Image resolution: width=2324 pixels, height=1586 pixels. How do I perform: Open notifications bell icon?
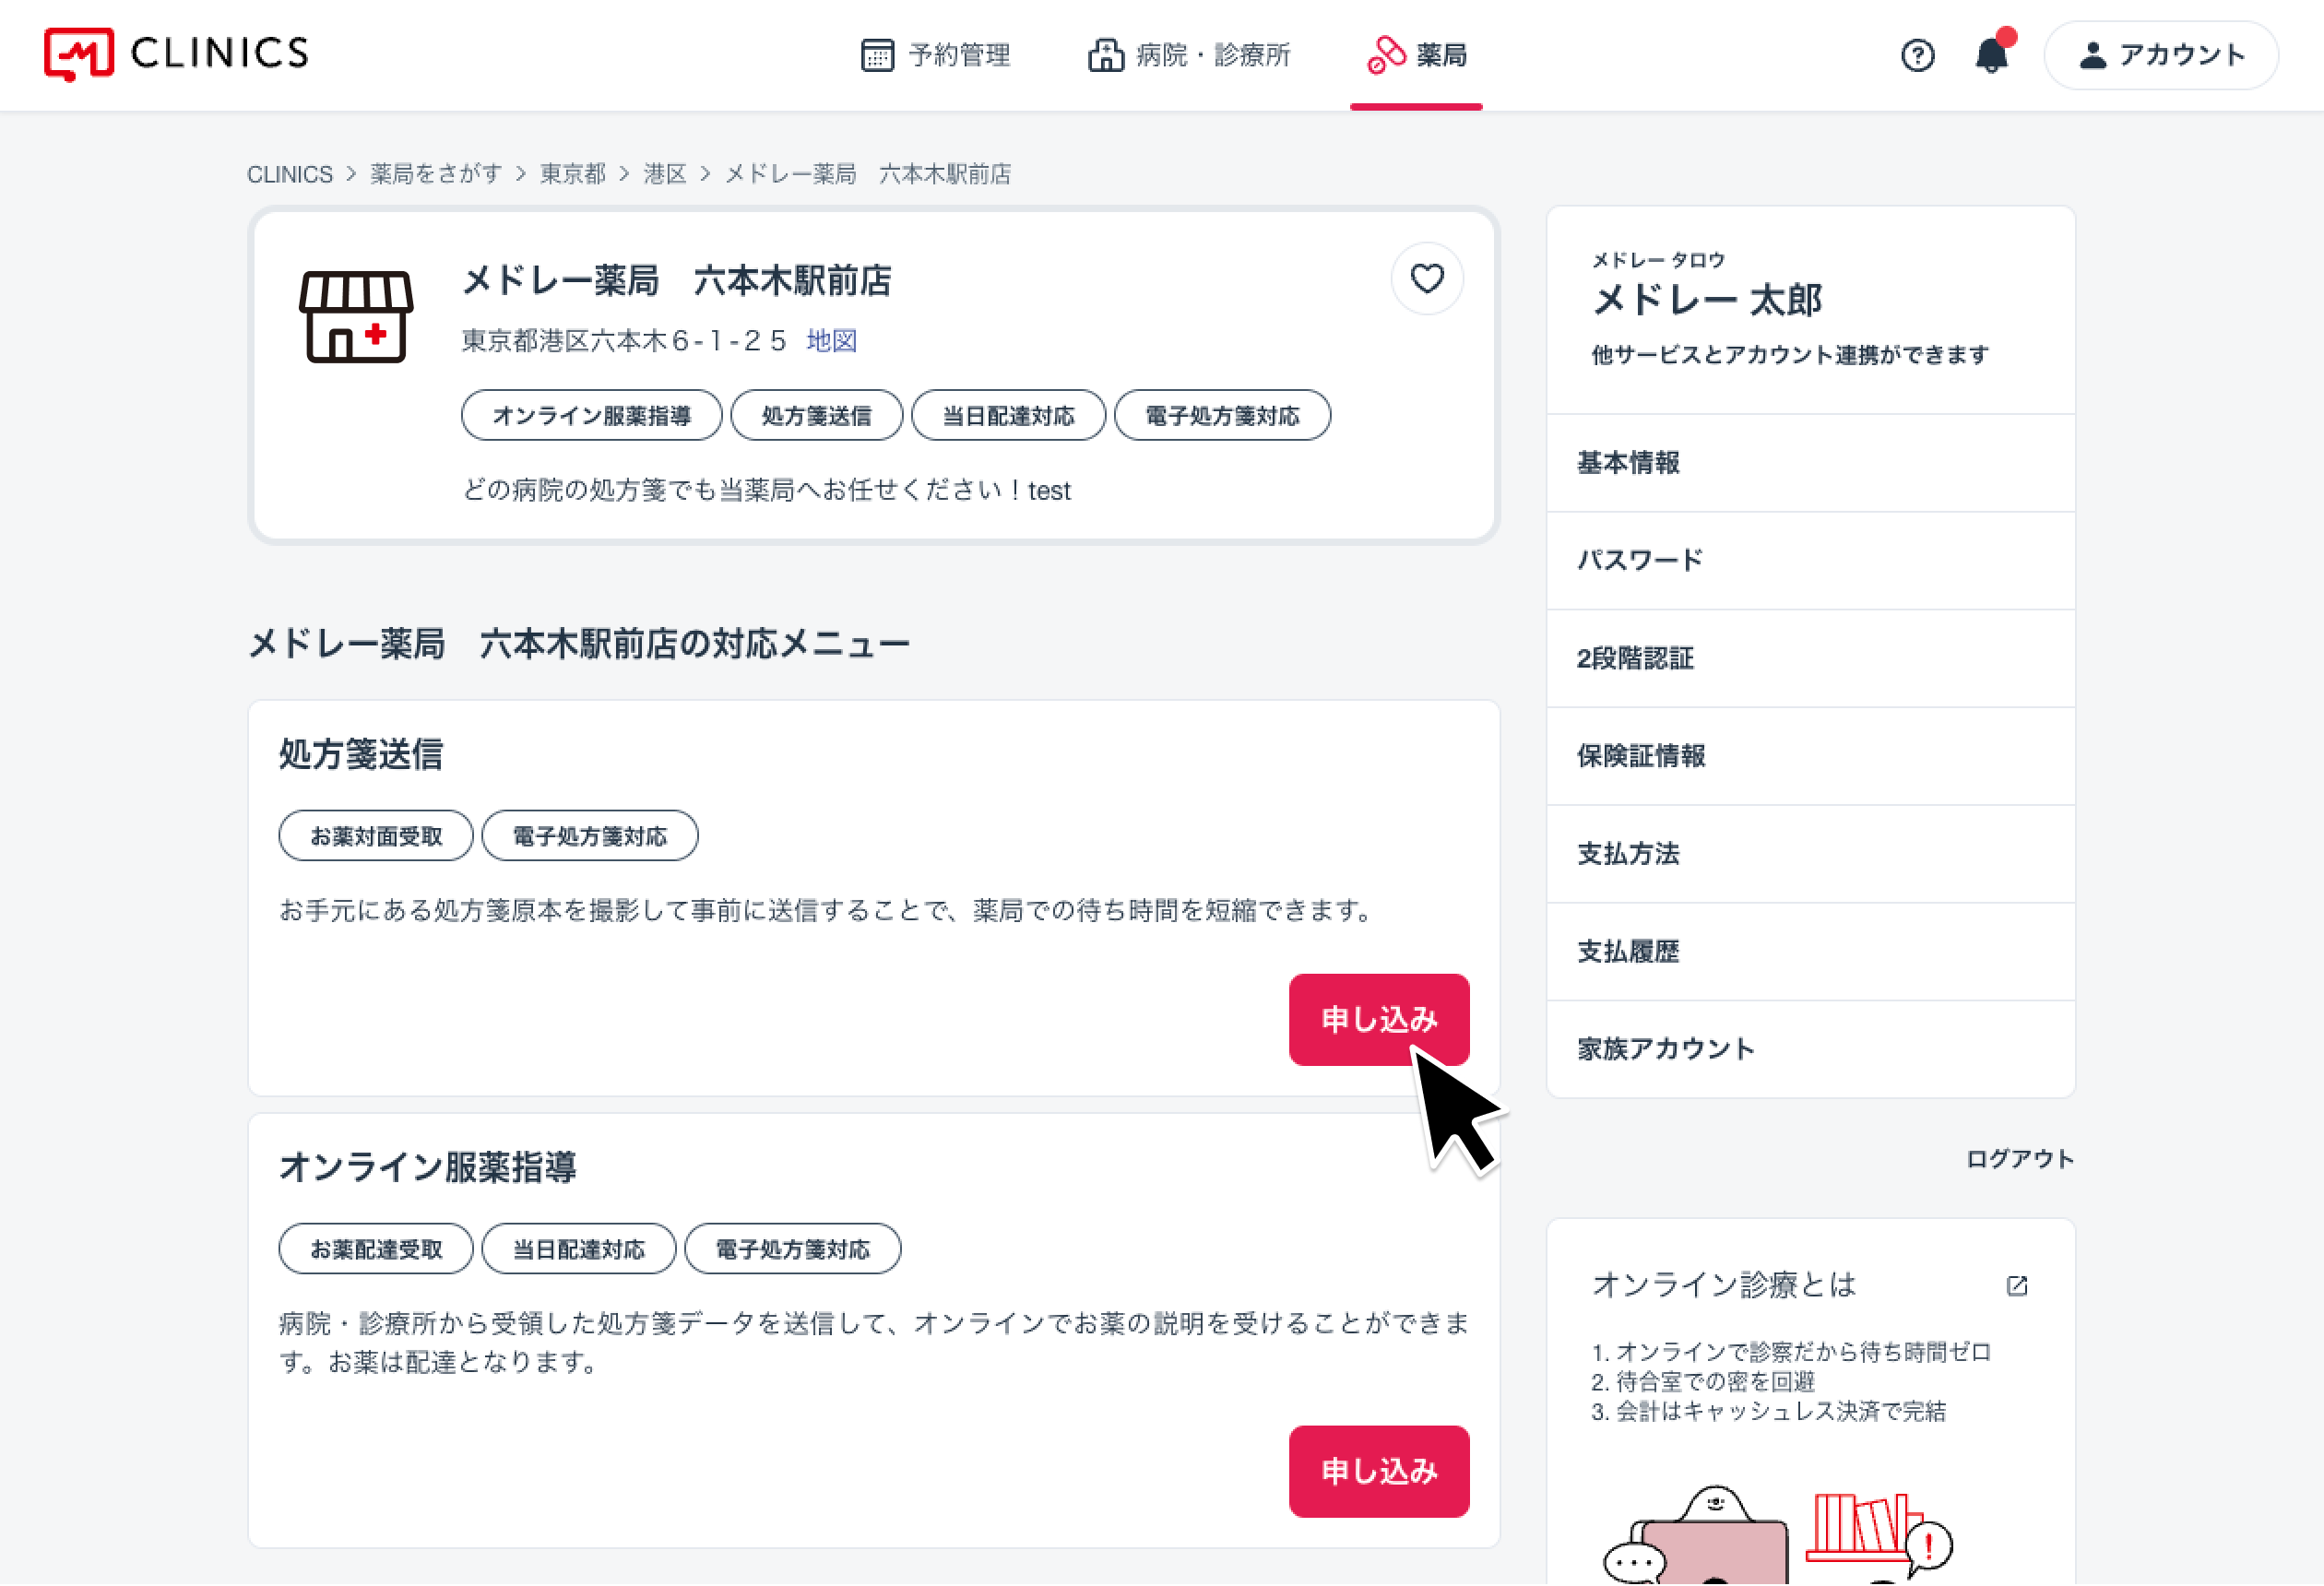point(1991,55)
